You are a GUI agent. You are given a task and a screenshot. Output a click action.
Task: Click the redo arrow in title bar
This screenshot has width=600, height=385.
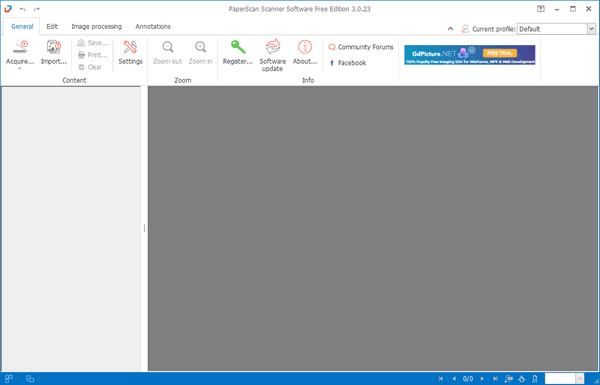pyautogui.click(x=36, y=9)
